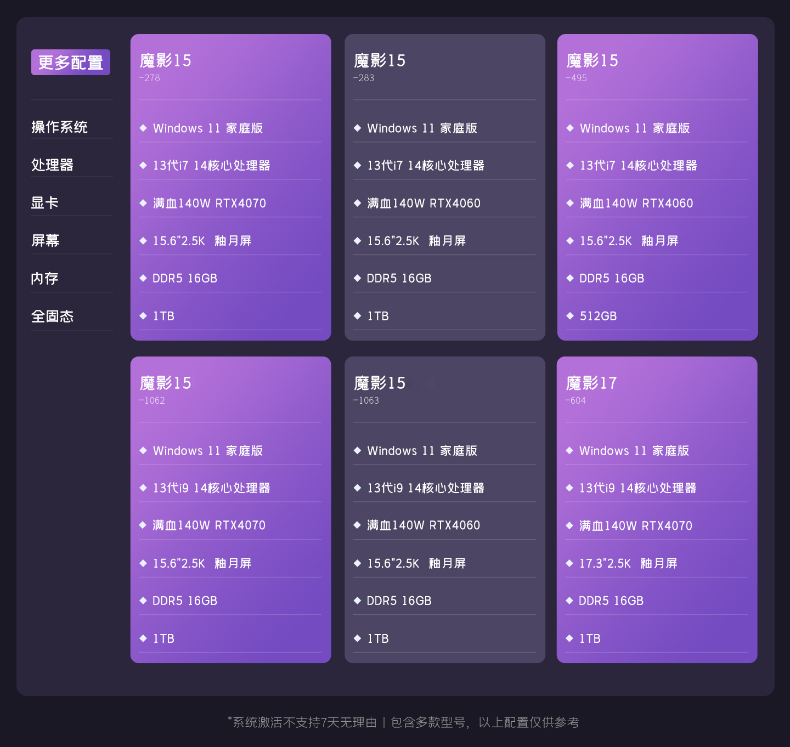Image resolution: width=790 pixels, height=747 pixels.
Task: Click Windows 11 家庭版 in the -283 card
Action: click(422, 128)
